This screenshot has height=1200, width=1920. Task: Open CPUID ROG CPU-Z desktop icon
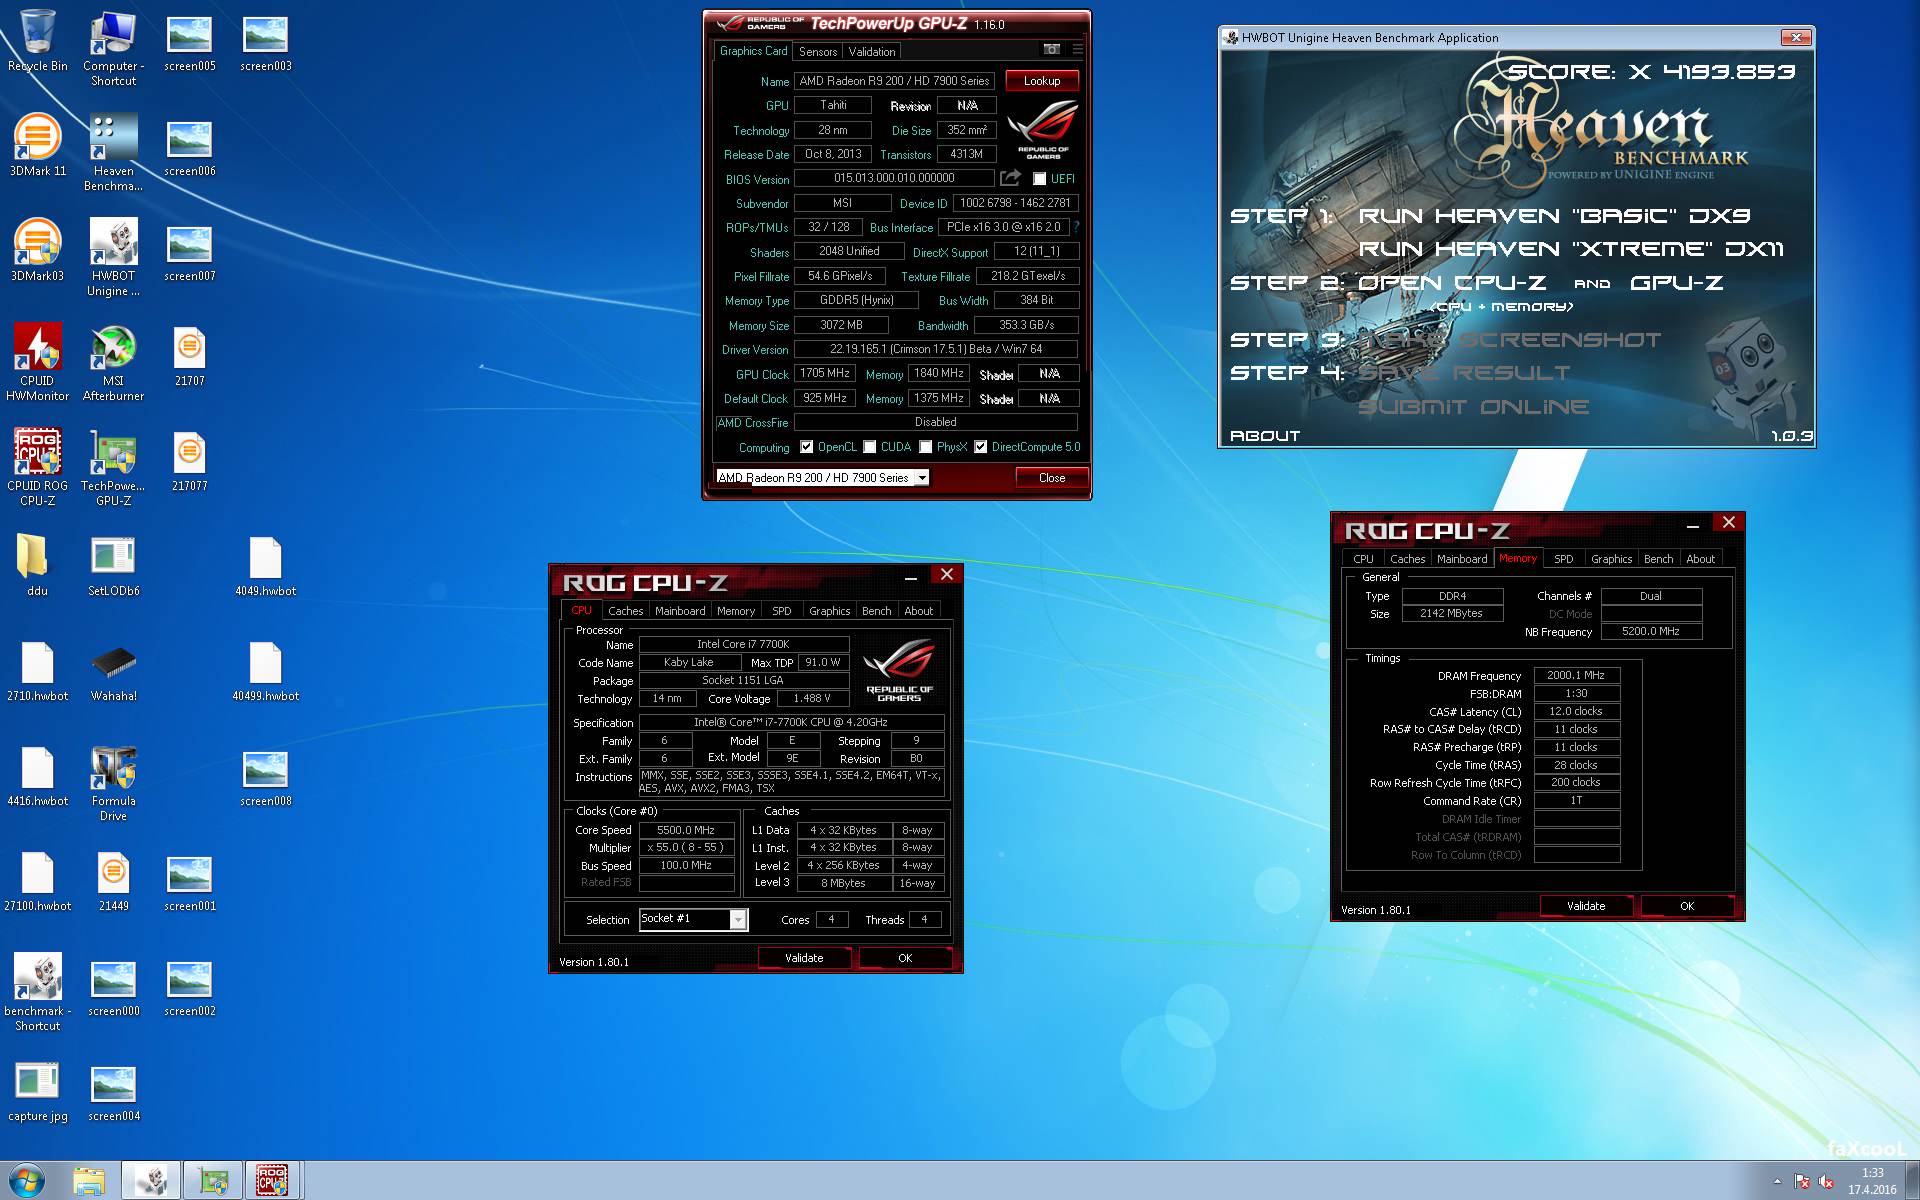click(37, 467)
